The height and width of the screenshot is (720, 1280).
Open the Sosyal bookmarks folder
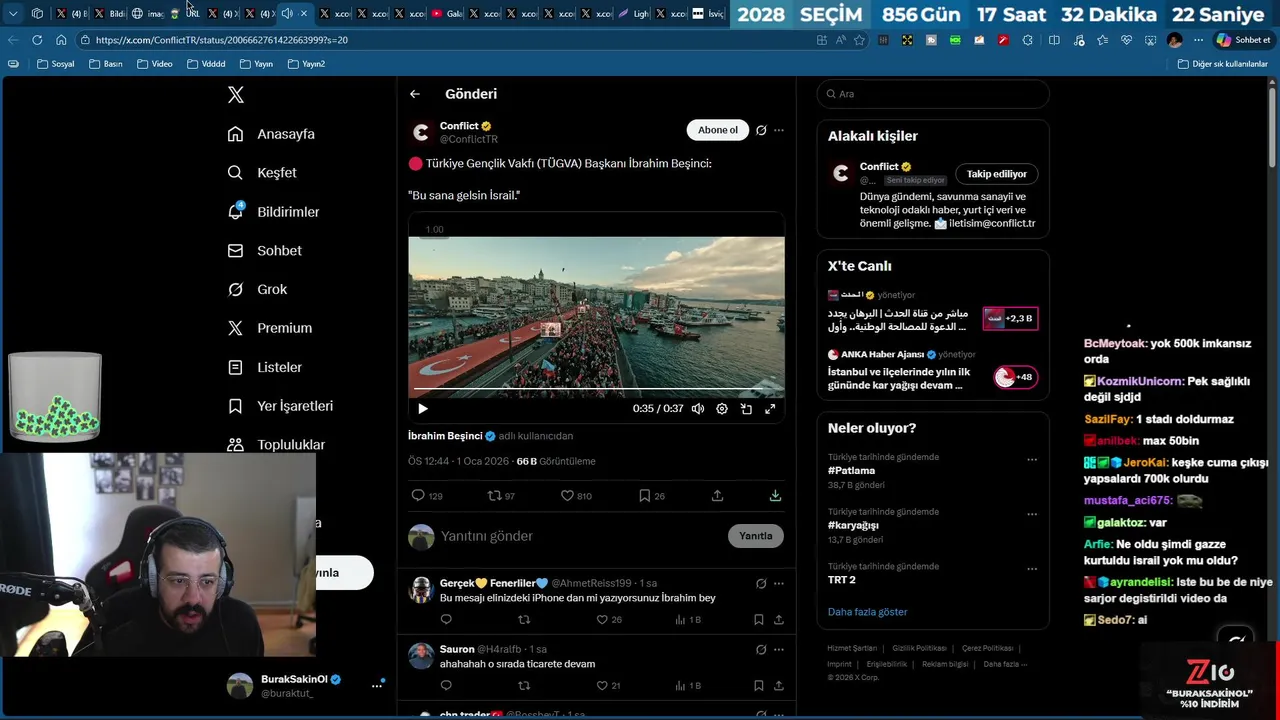(55, 64)
